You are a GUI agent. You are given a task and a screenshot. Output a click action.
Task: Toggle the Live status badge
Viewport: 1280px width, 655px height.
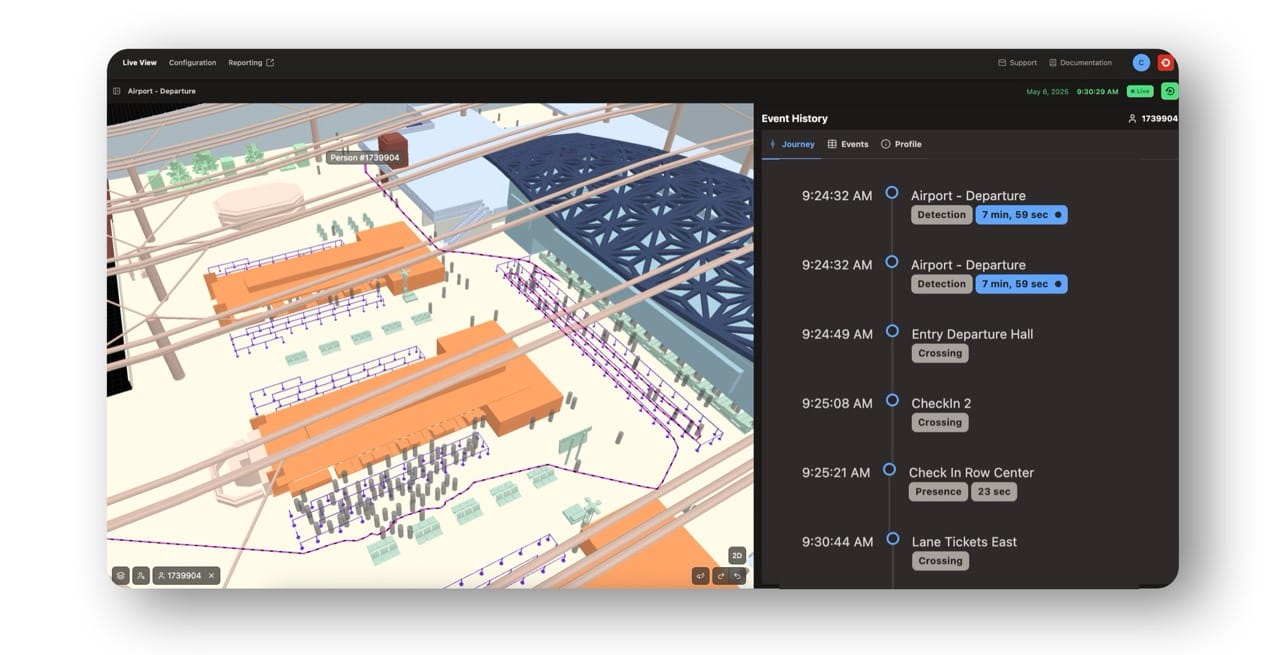coord(1140,90)
